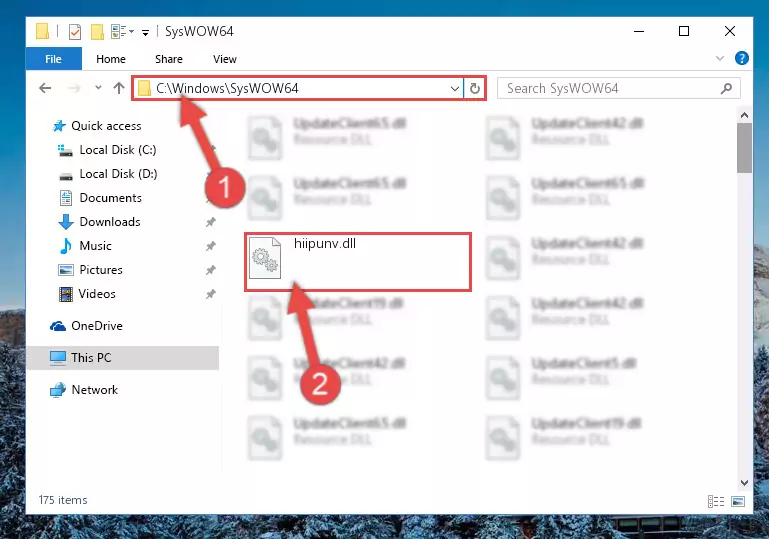Click the window folder icon in title bar
Image resolution: width=769 pixels, height=539 pixels.
[43, 31]
